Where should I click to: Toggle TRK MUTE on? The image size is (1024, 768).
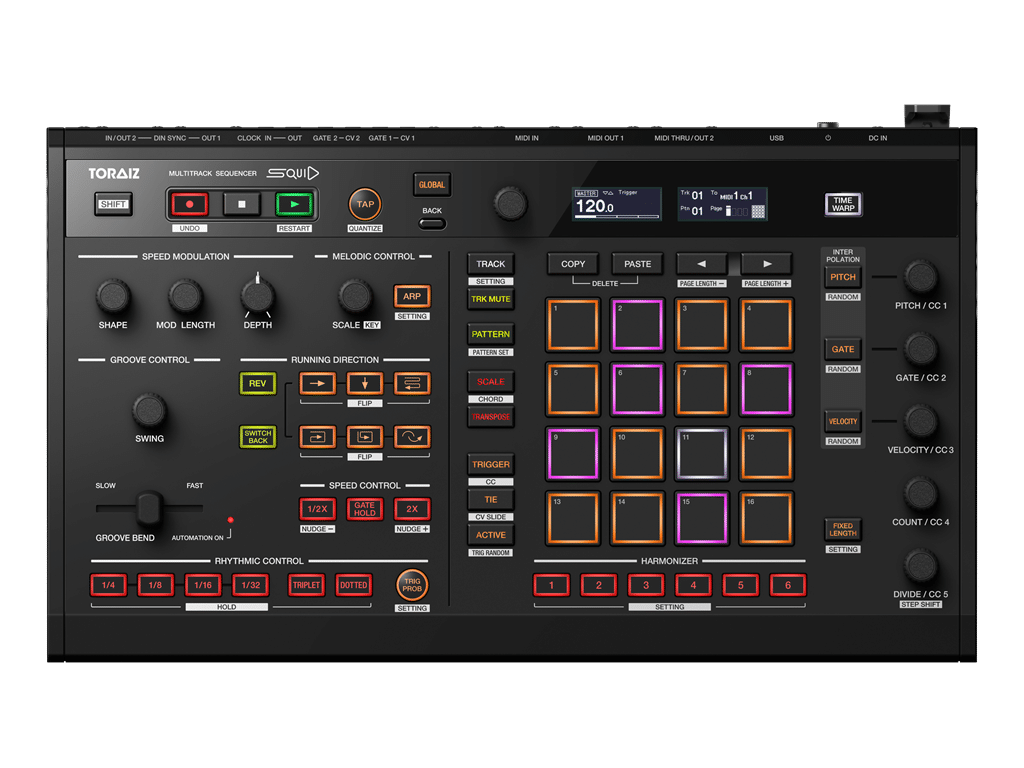coord(490,299)
